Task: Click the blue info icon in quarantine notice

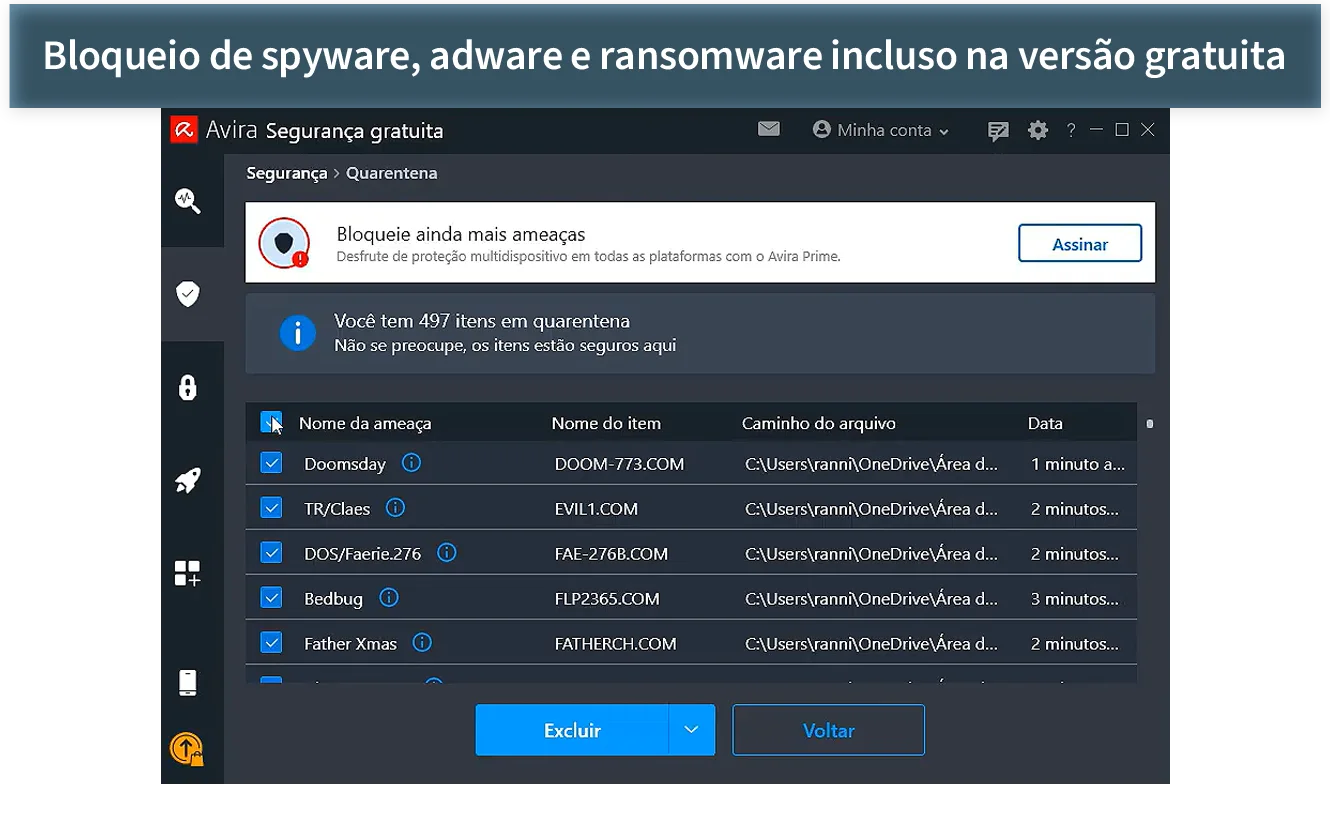Action: tap(298, 332)
